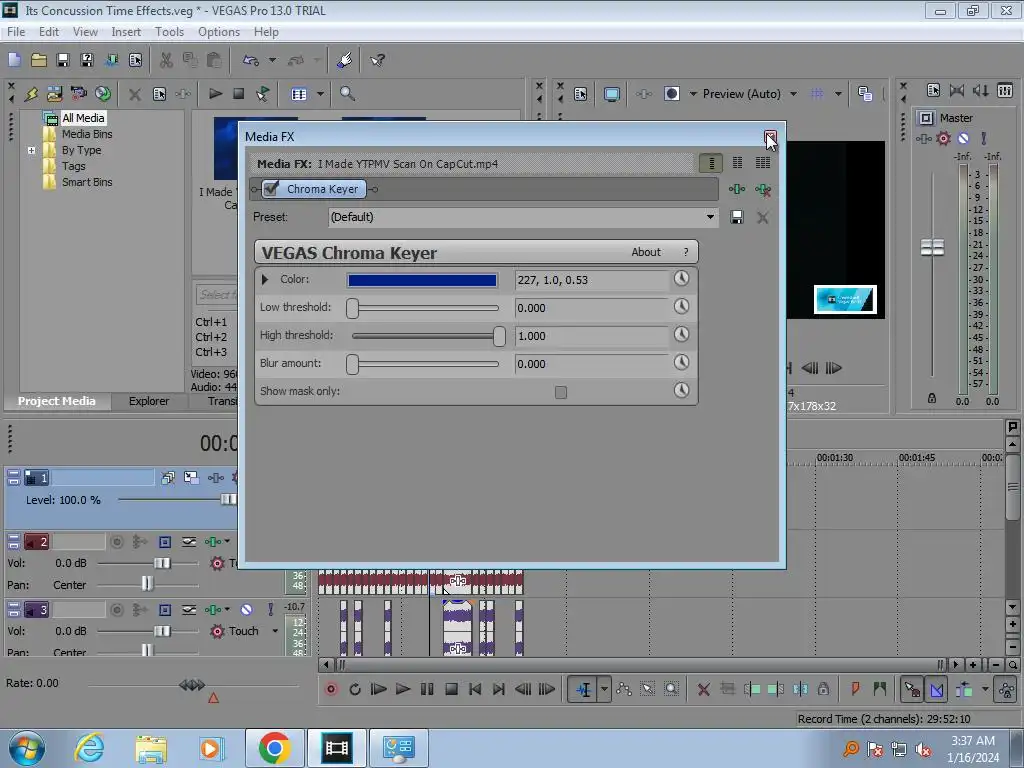Animate the Color parameter clock icon

coord(681,279)
